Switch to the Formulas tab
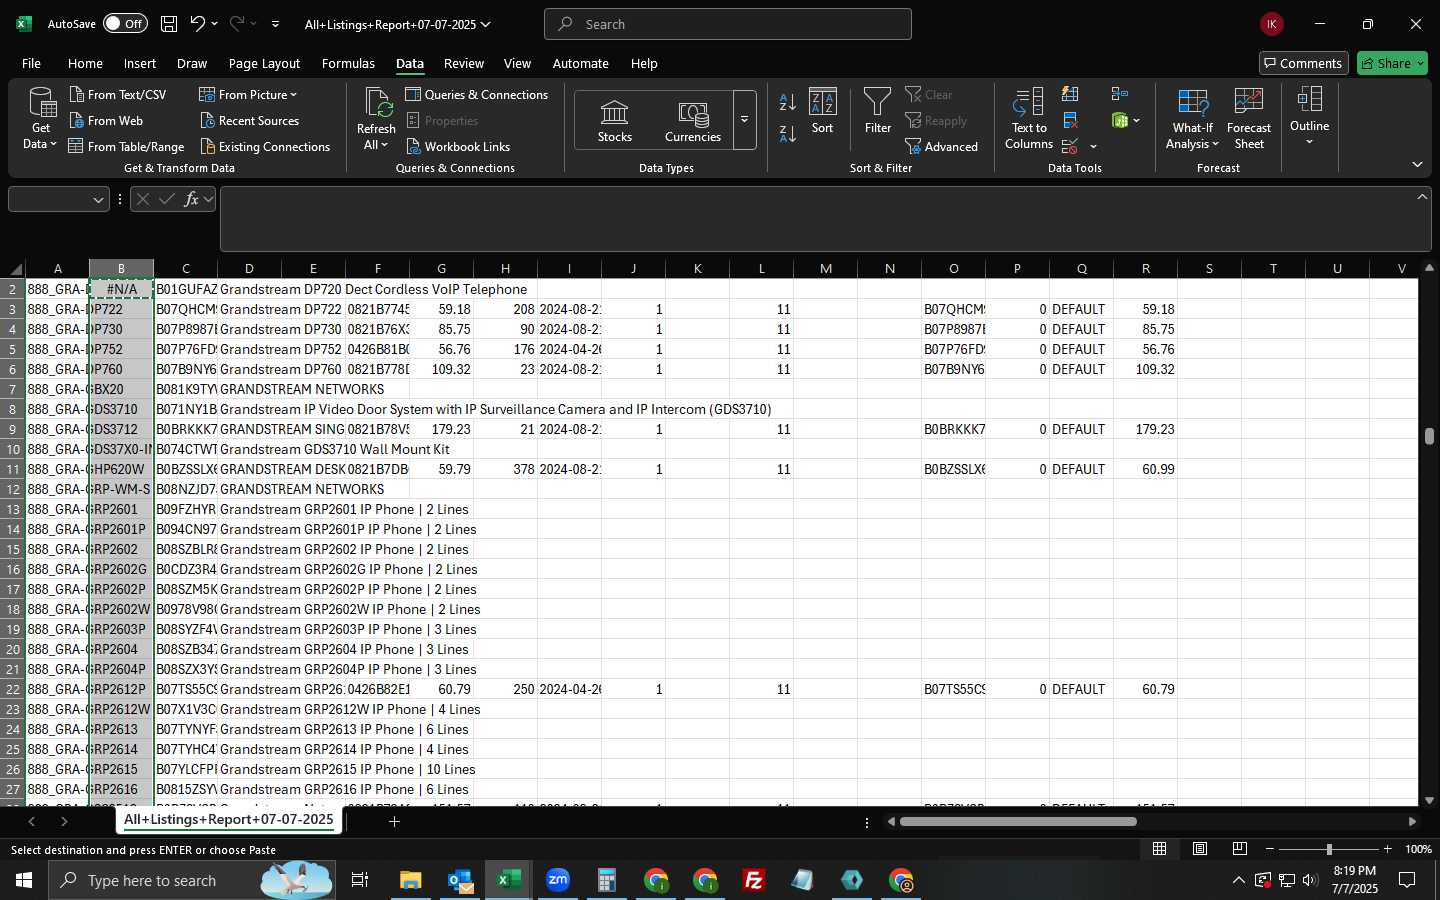This screenshot has width=1440, height=900. coord(348,63)
